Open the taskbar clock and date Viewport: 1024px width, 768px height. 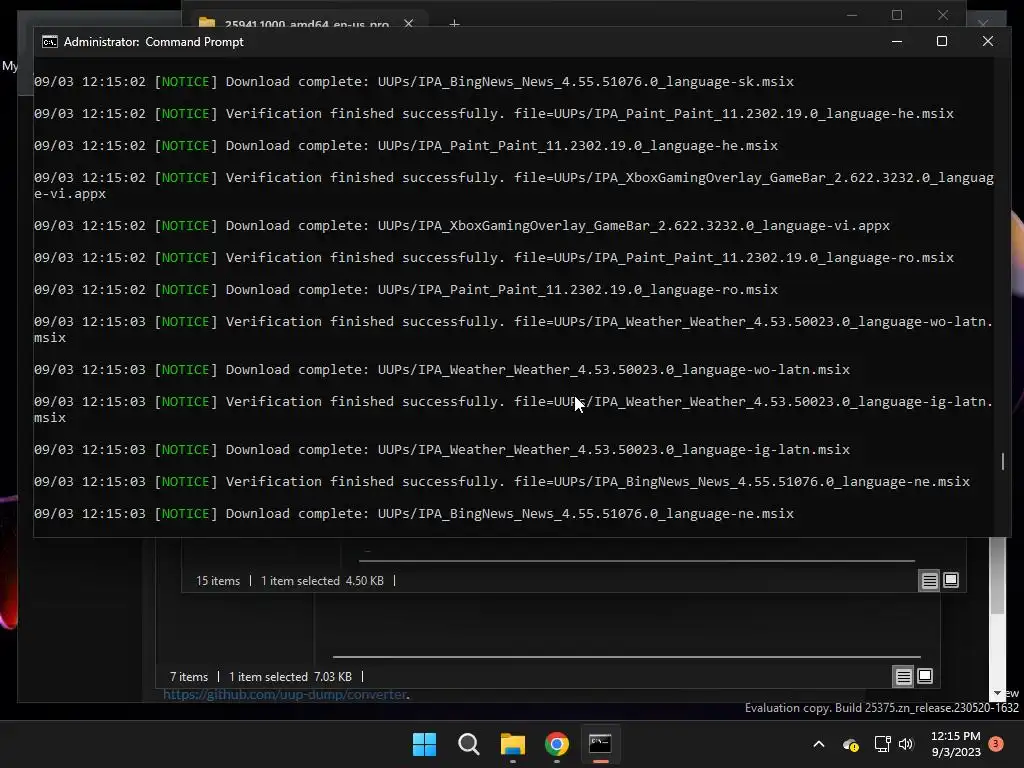click(955, 744)
